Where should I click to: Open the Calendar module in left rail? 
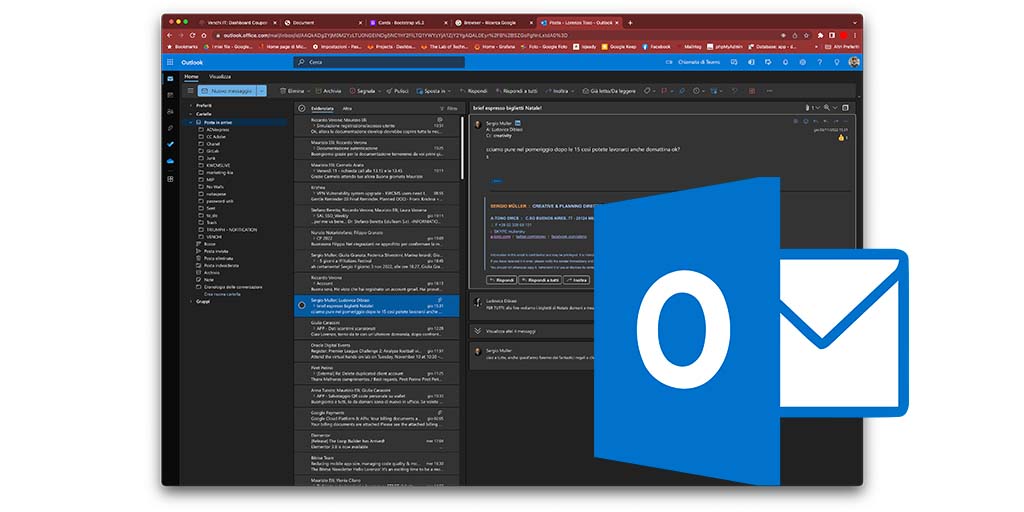point(170,95)
